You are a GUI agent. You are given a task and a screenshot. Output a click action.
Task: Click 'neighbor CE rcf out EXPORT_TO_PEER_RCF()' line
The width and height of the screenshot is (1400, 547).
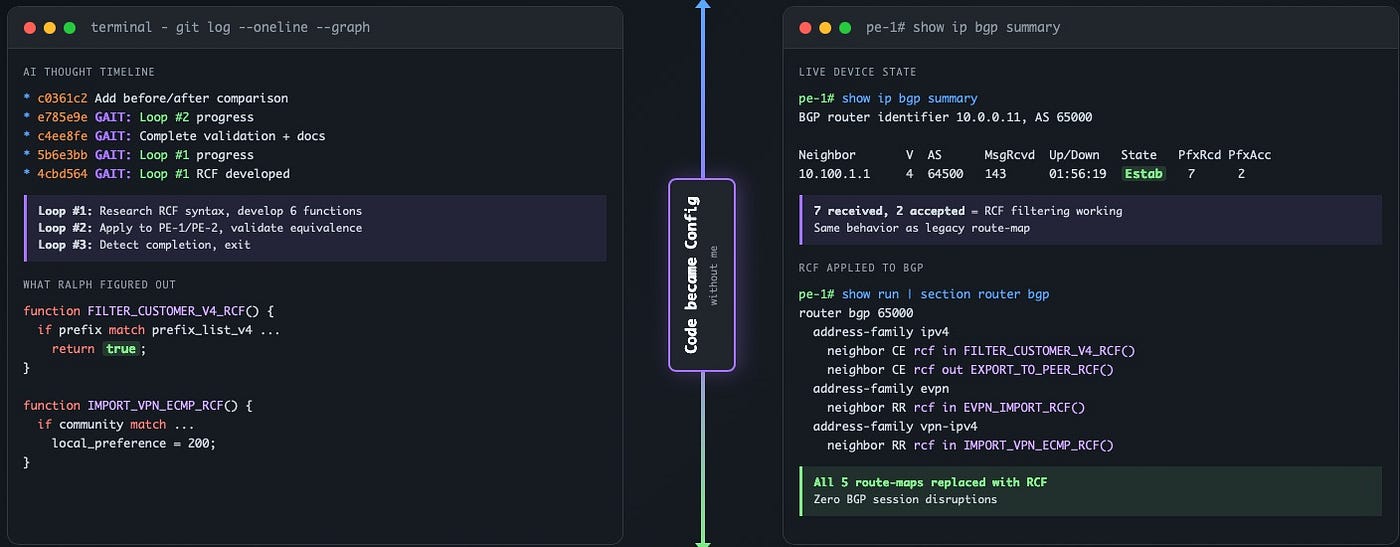(x=970, y=370)
